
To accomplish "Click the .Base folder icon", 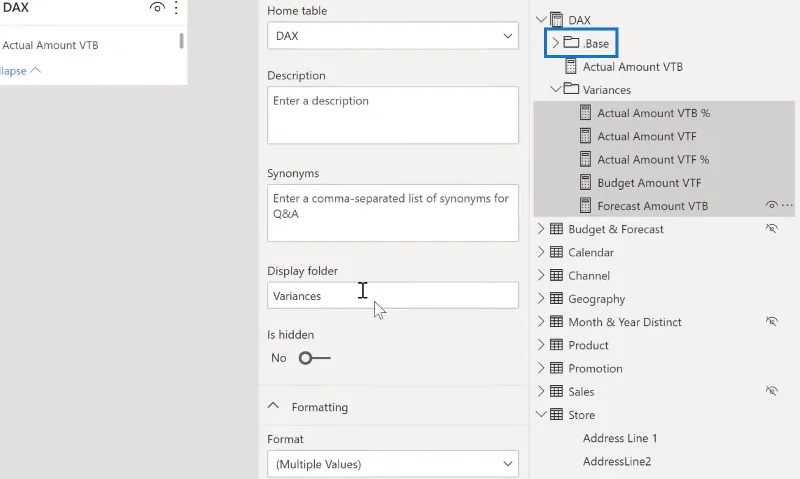I will point(571,42).
